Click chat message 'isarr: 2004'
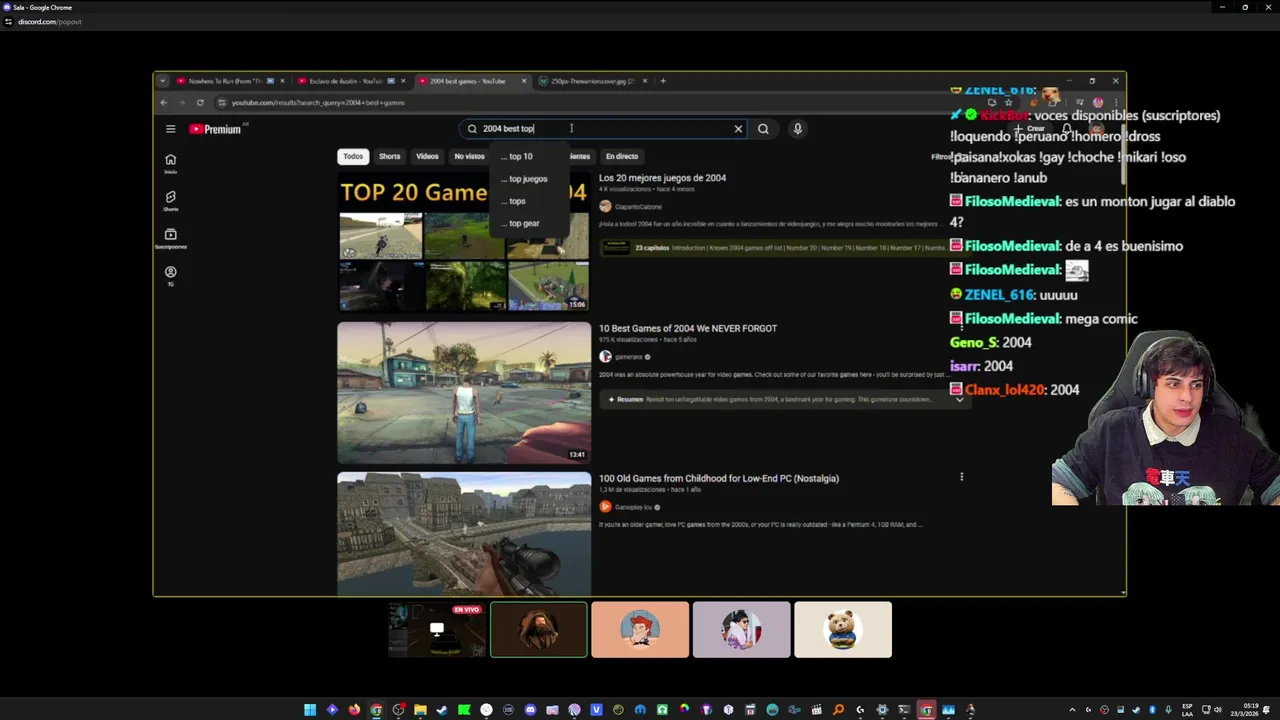 [x=981, y=366]
